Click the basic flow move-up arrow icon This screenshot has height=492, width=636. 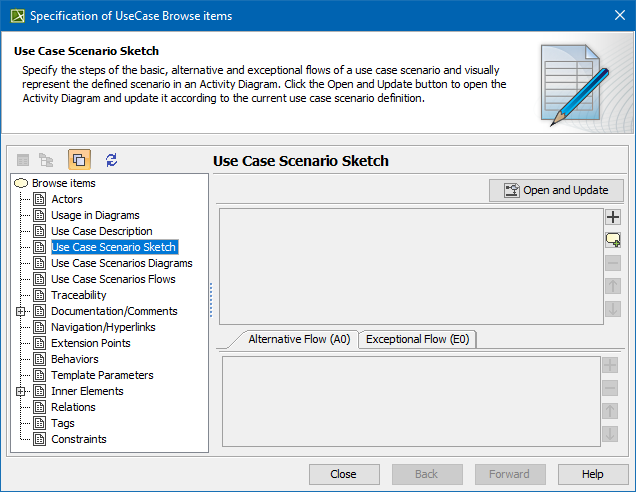(613, 286)
